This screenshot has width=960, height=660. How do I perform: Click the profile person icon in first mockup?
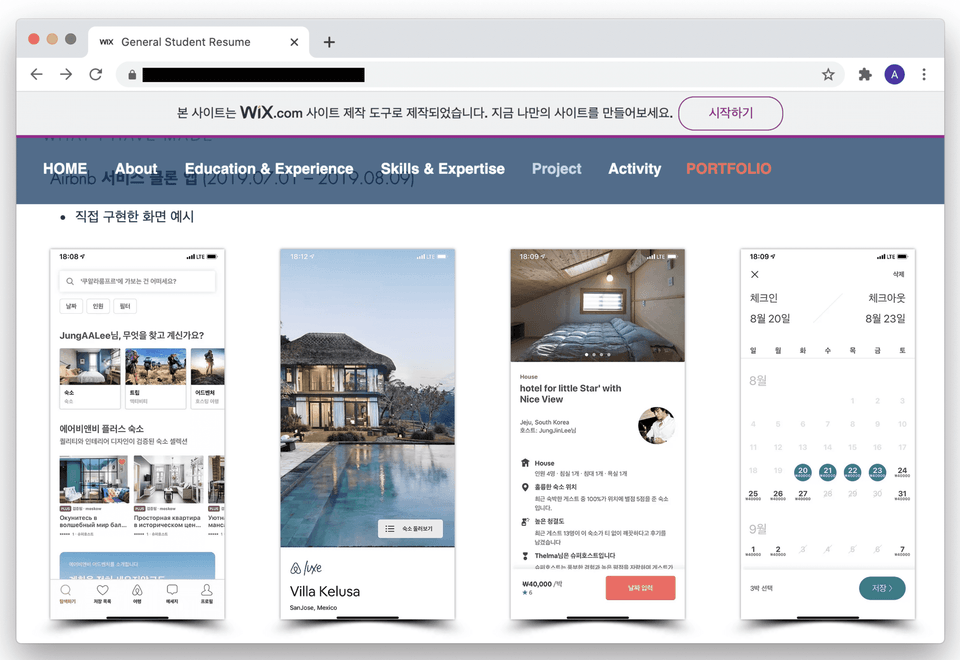coord(207,590)
